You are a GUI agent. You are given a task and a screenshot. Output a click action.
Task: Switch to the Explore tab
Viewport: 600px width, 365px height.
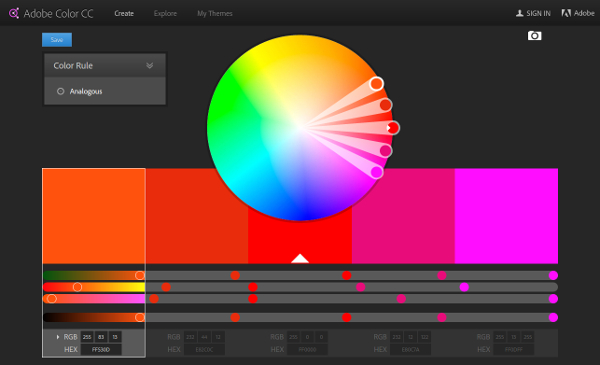165,13
